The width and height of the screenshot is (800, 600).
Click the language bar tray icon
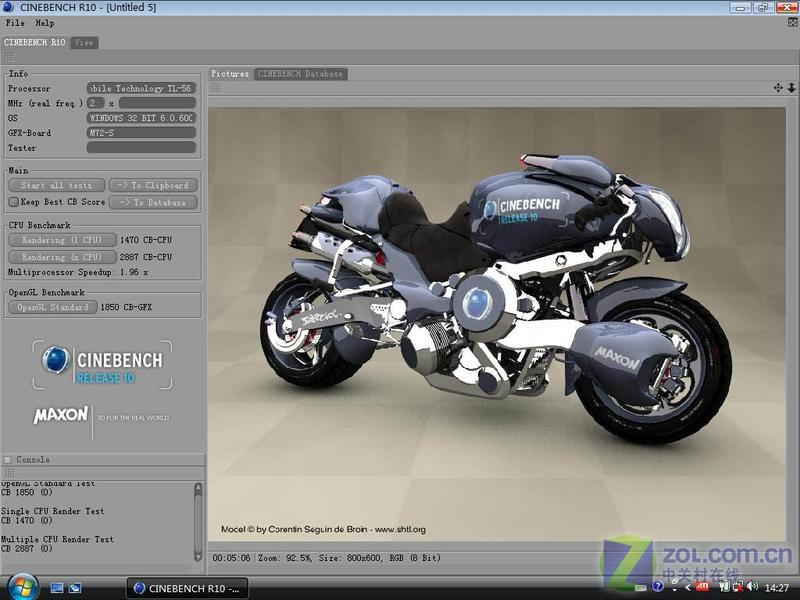(x=640, y=588)
